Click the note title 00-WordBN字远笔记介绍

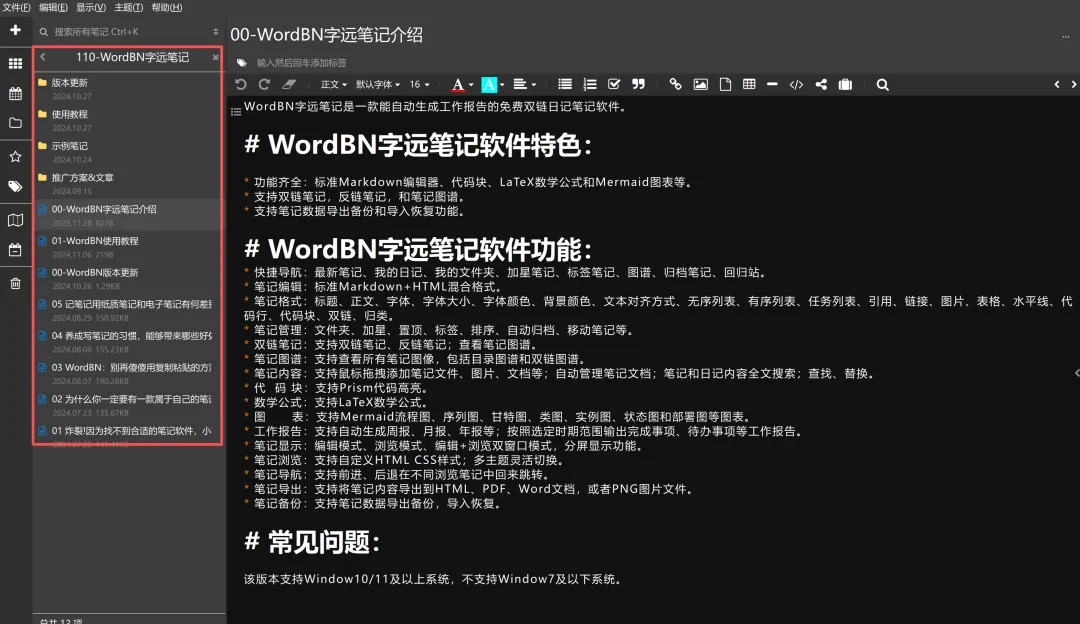click(326, 35)
